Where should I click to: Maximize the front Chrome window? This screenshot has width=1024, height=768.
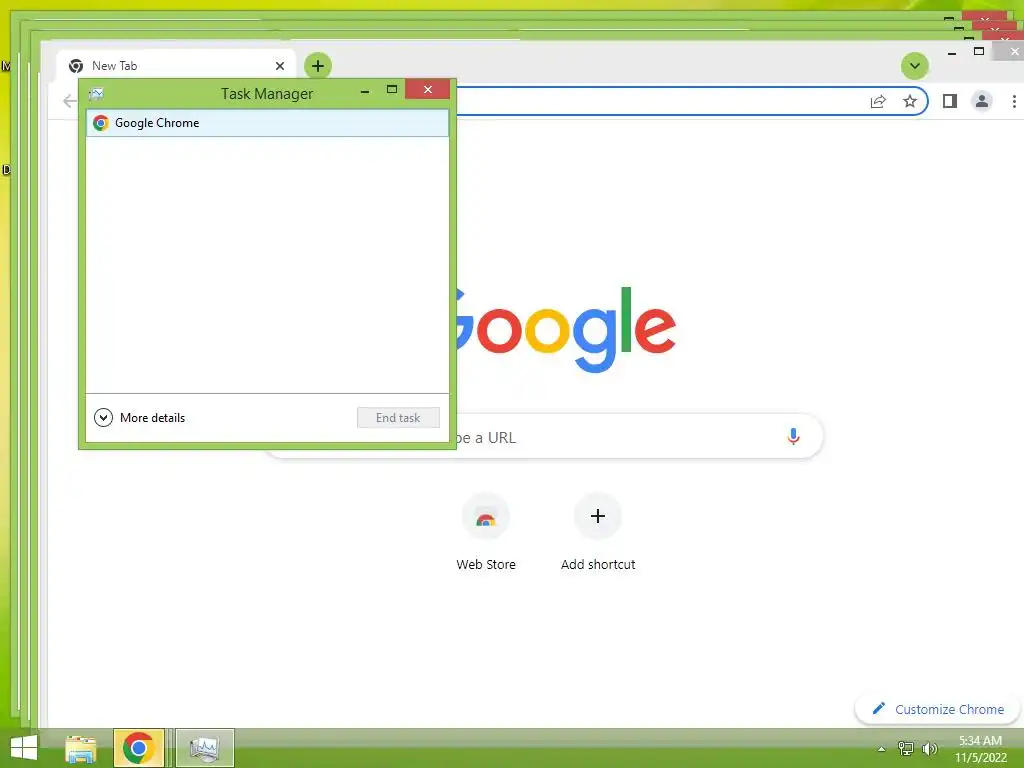[x=978, y=52]
